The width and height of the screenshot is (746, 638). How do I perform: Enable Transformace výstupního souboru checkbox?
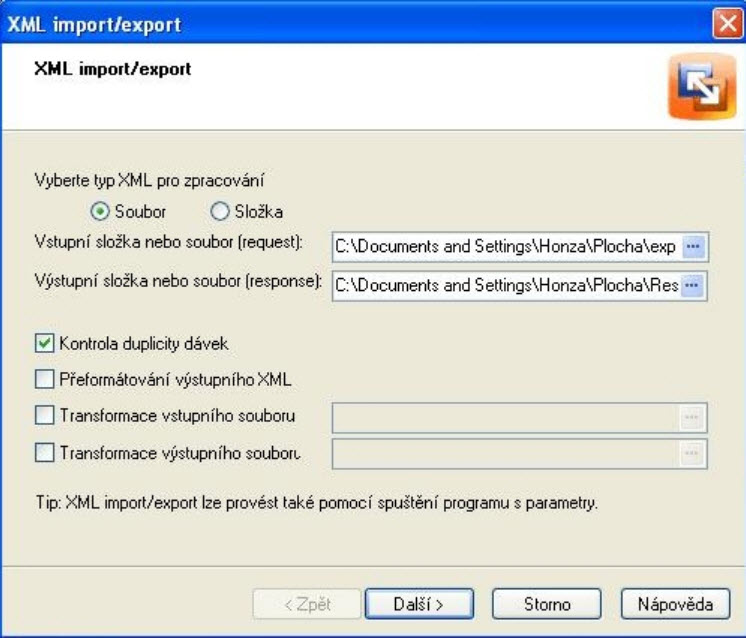(x=44, y=452)
